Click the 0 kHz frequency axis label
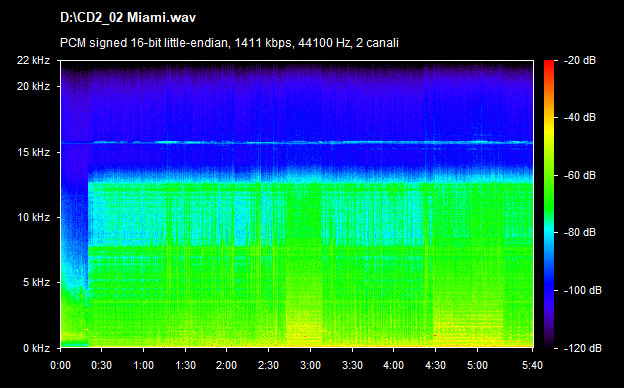This screenshot has height=388, width=624. click(36, 348)
